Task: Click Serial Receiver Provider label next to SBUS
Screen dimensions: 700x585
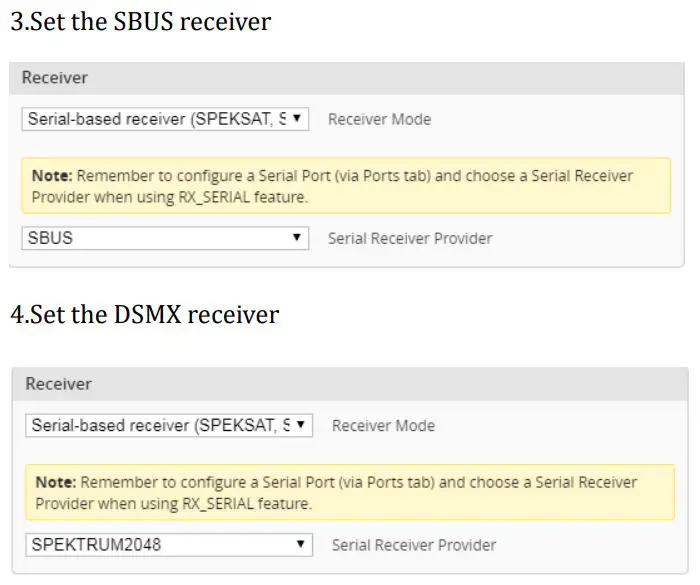Action: [409, 238]
